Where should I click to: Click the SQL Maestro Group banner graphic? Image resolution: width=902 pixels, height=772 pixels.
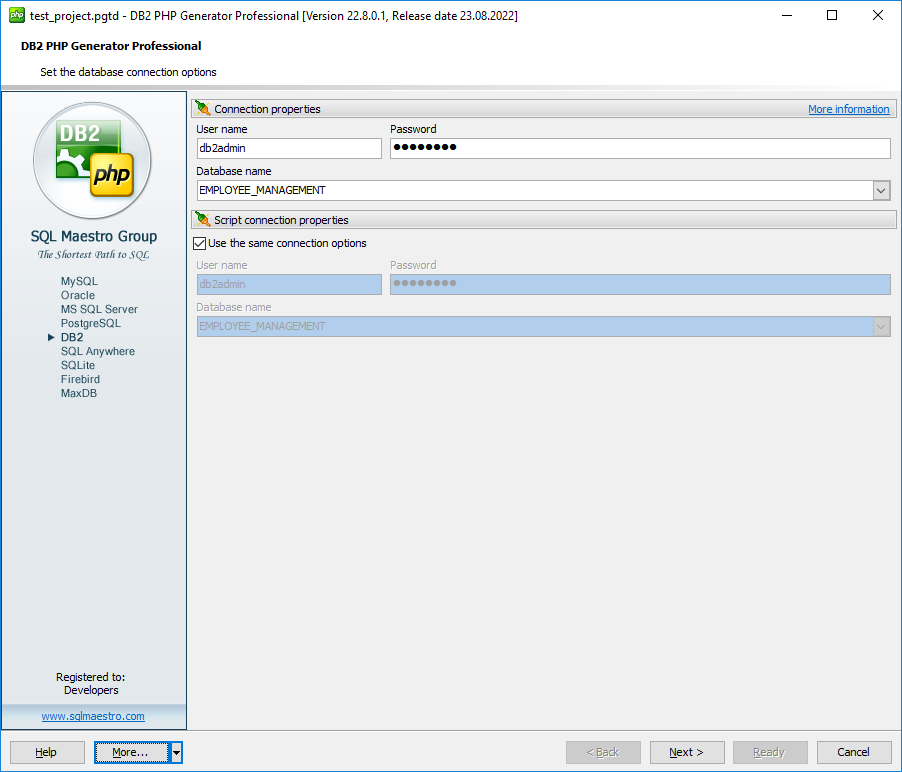[x=92, y=236]
